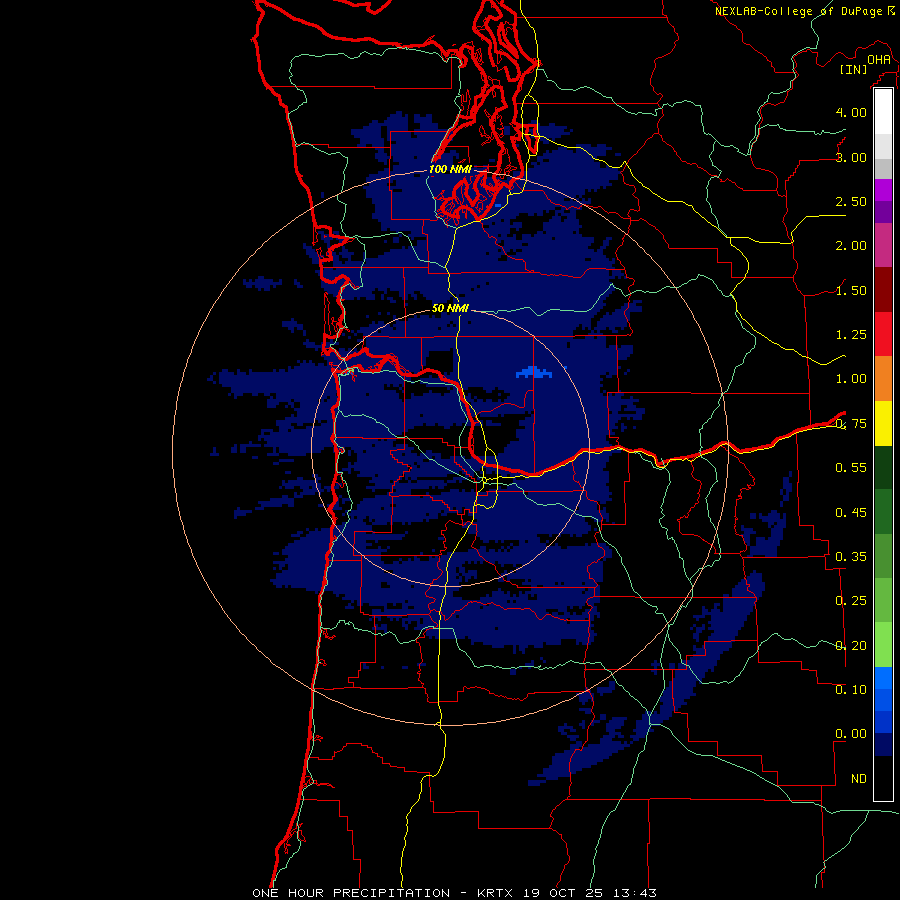This screenshot has width=900, height=900.
Task: Click the "1.50" legend value
Action: pyautogui.click(x=851, y=290)
